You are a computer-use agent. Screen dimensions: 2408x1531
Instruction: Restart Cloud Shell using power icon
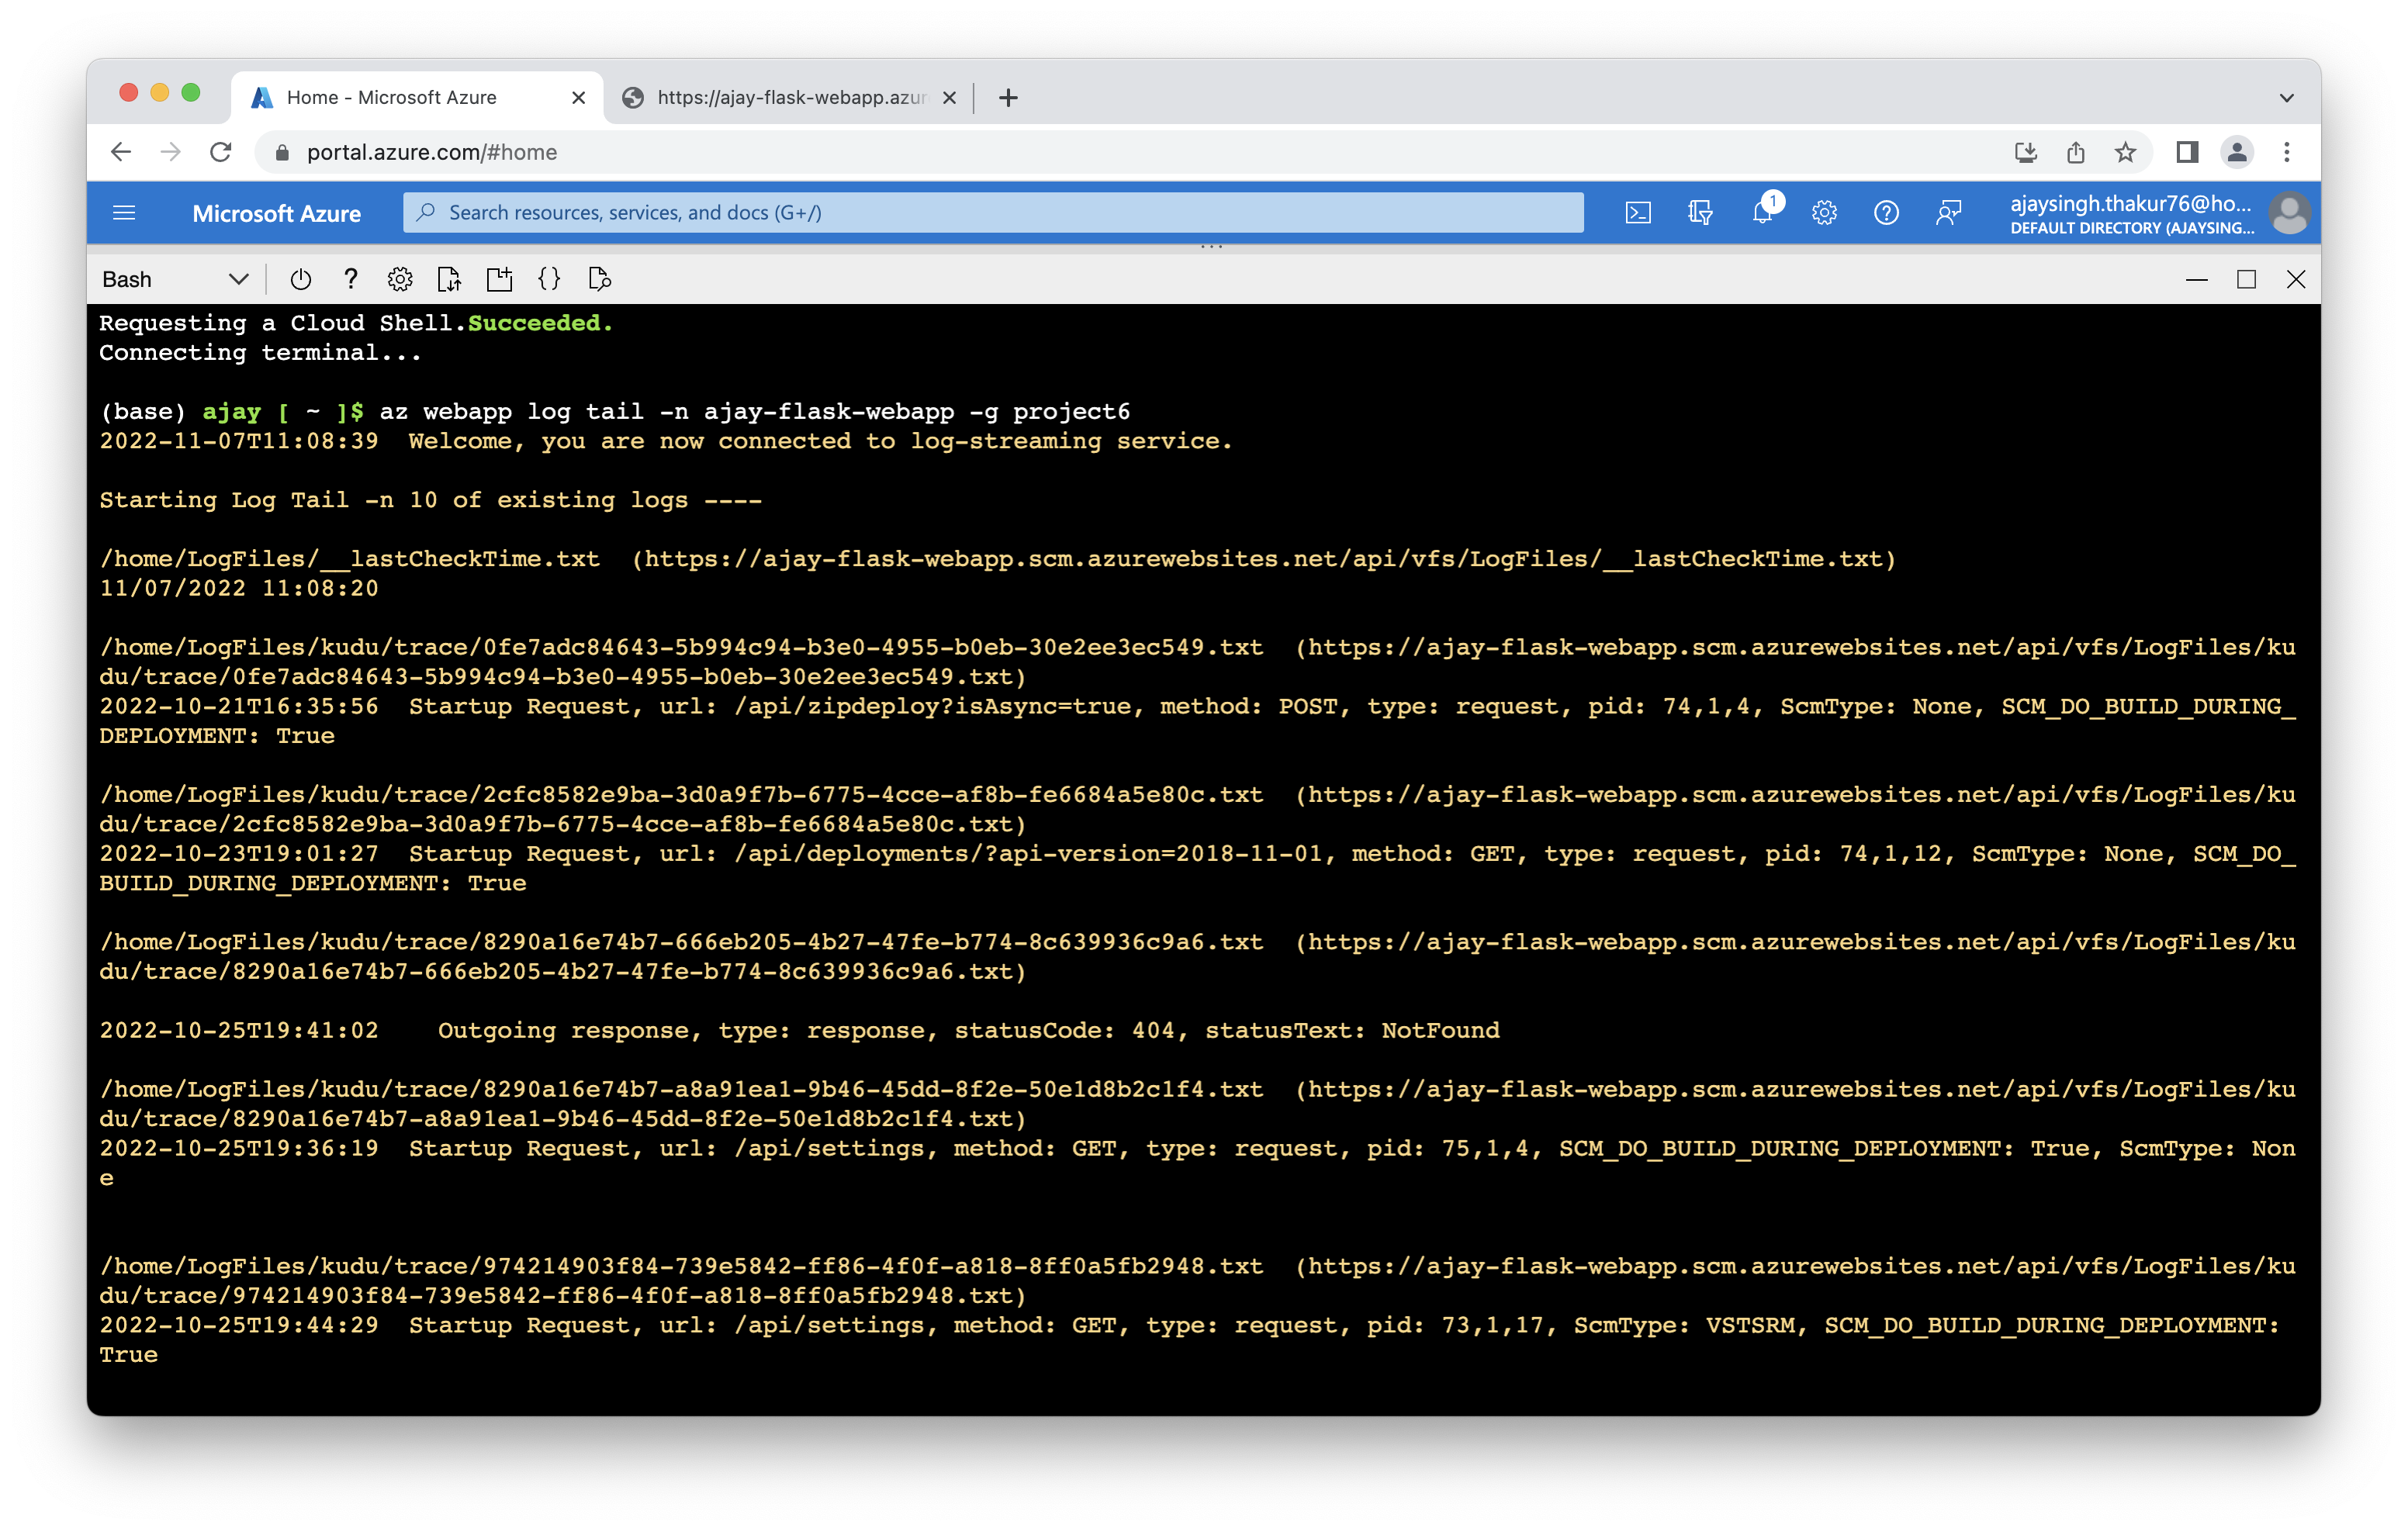click(300, 279)
